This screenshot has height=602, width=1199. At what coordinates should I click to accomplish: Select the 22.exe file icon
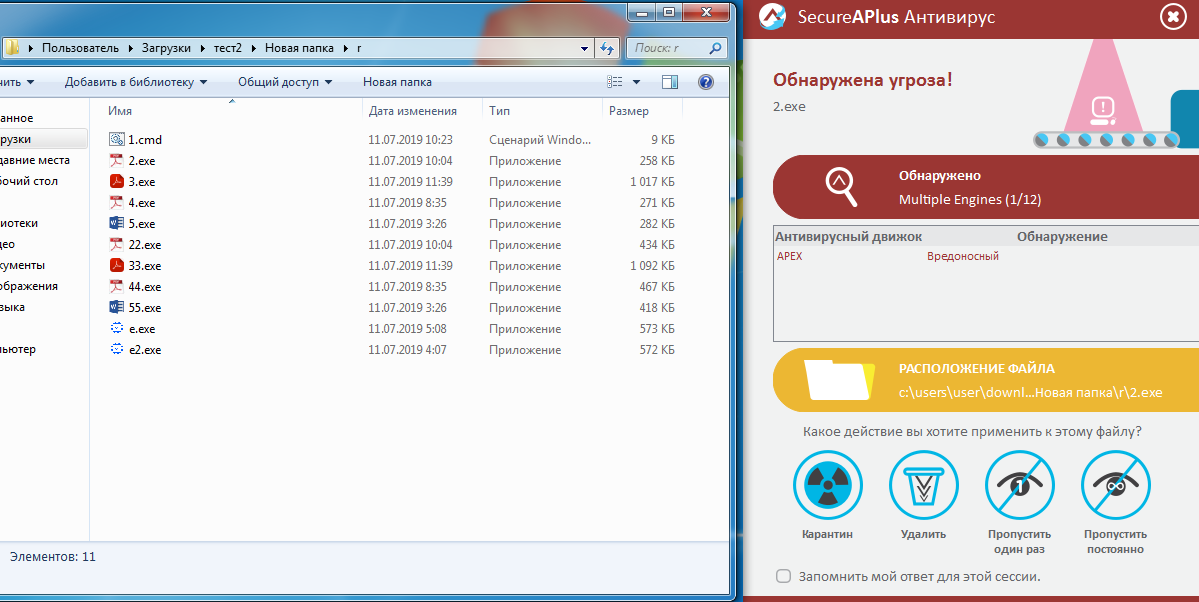pos(116,245)
